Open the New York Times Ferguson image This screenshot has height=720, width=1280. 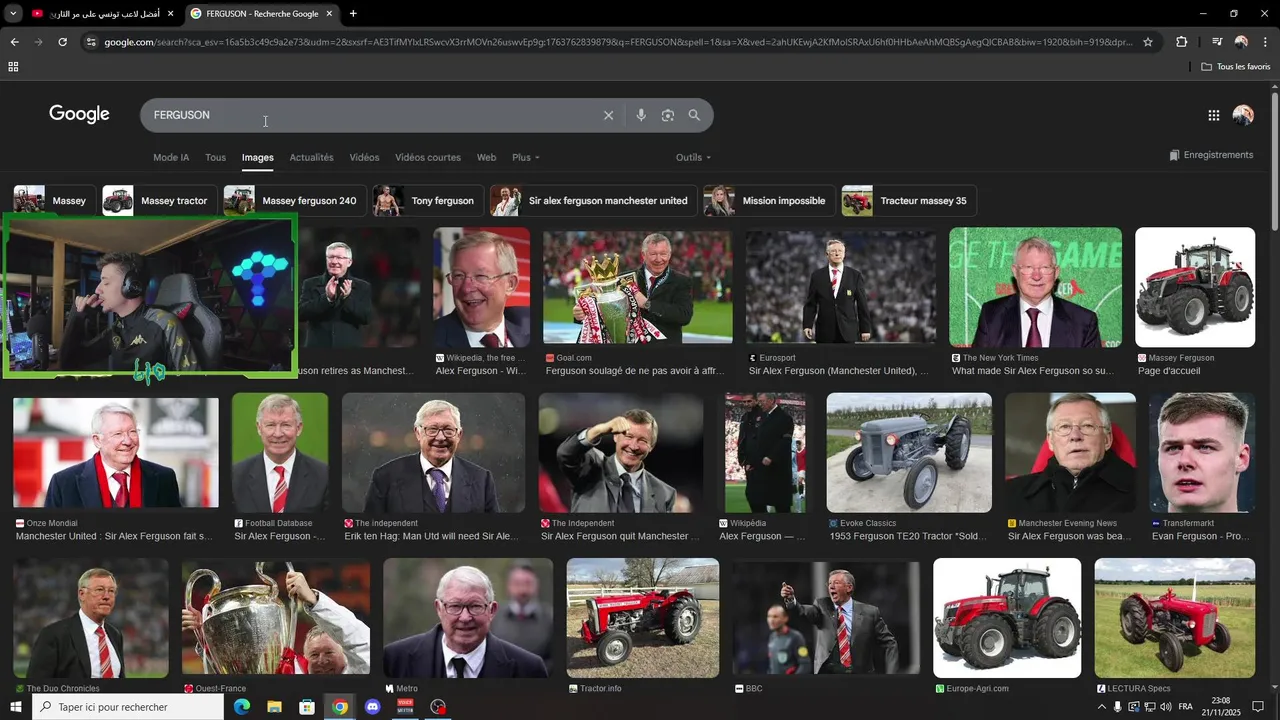tap(1035, 287)
